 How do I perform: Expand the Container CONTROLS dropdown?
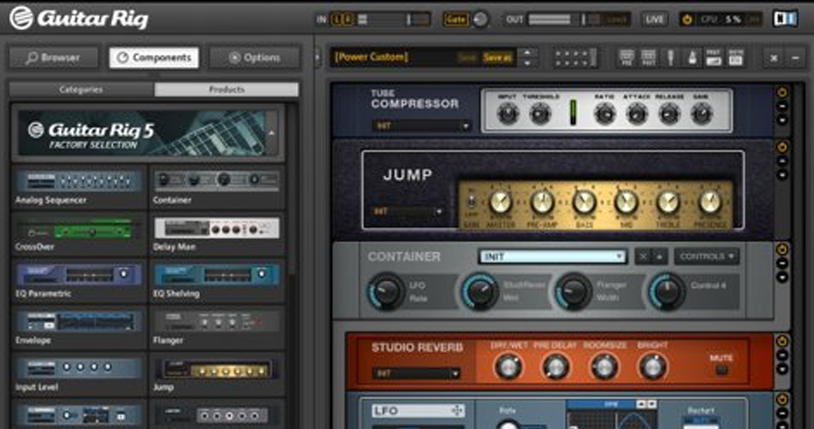[x=706, y=256]
